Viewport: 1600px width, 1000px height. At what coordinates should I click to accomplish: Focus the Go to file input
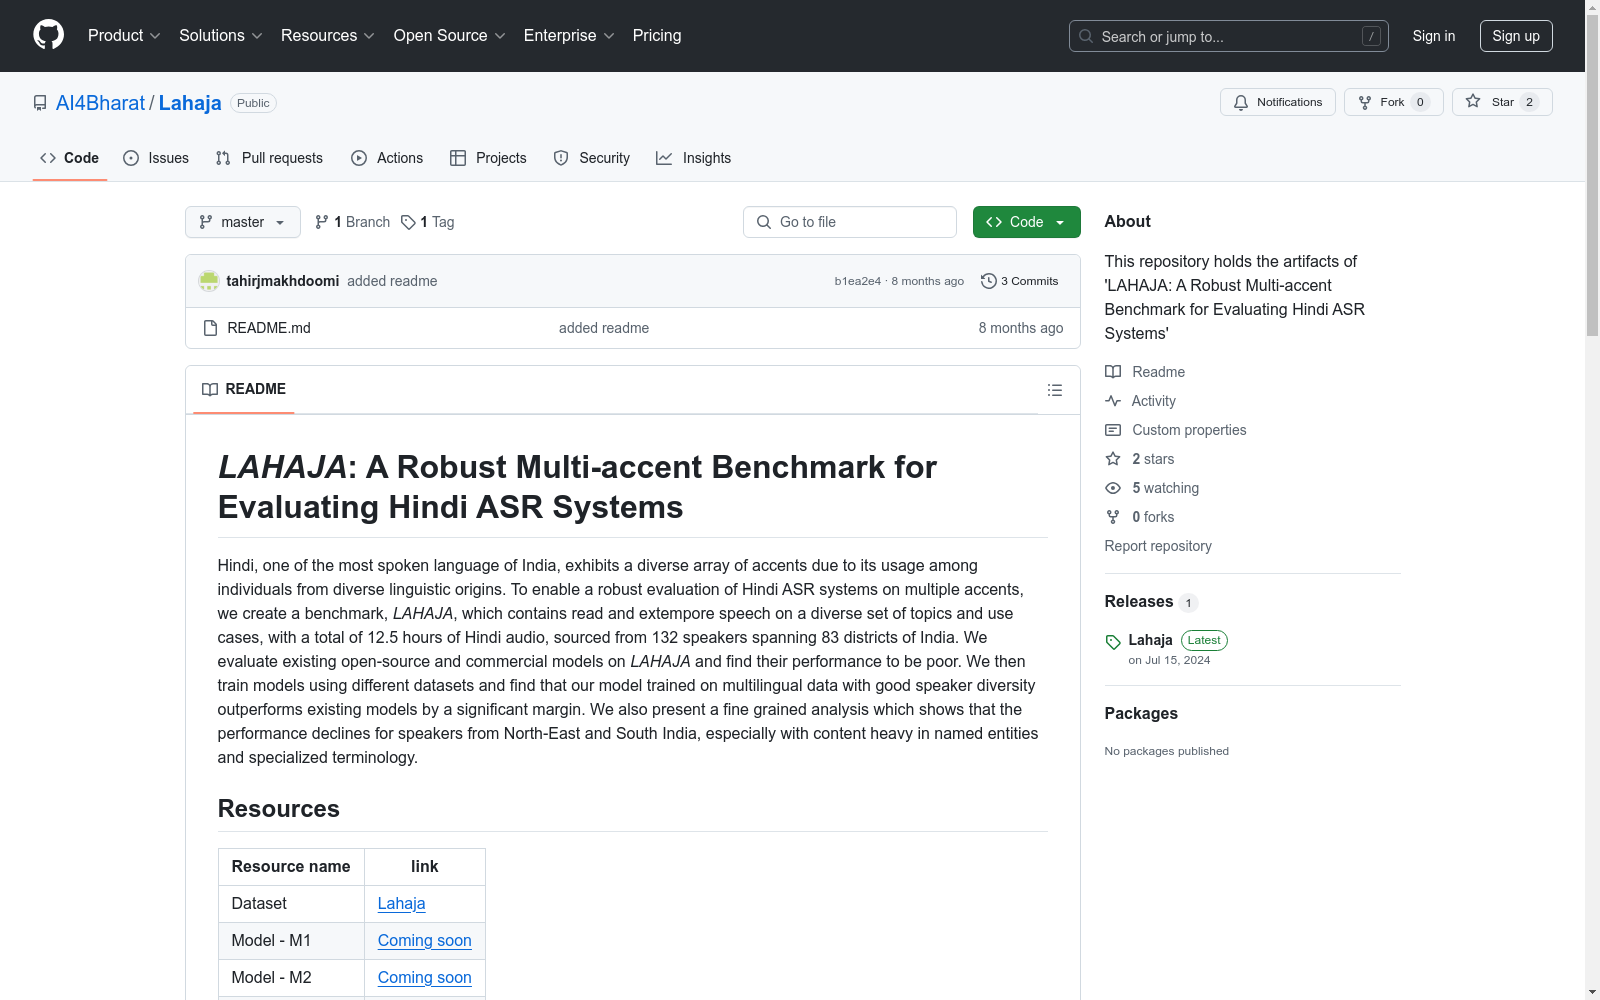[850, 222]
